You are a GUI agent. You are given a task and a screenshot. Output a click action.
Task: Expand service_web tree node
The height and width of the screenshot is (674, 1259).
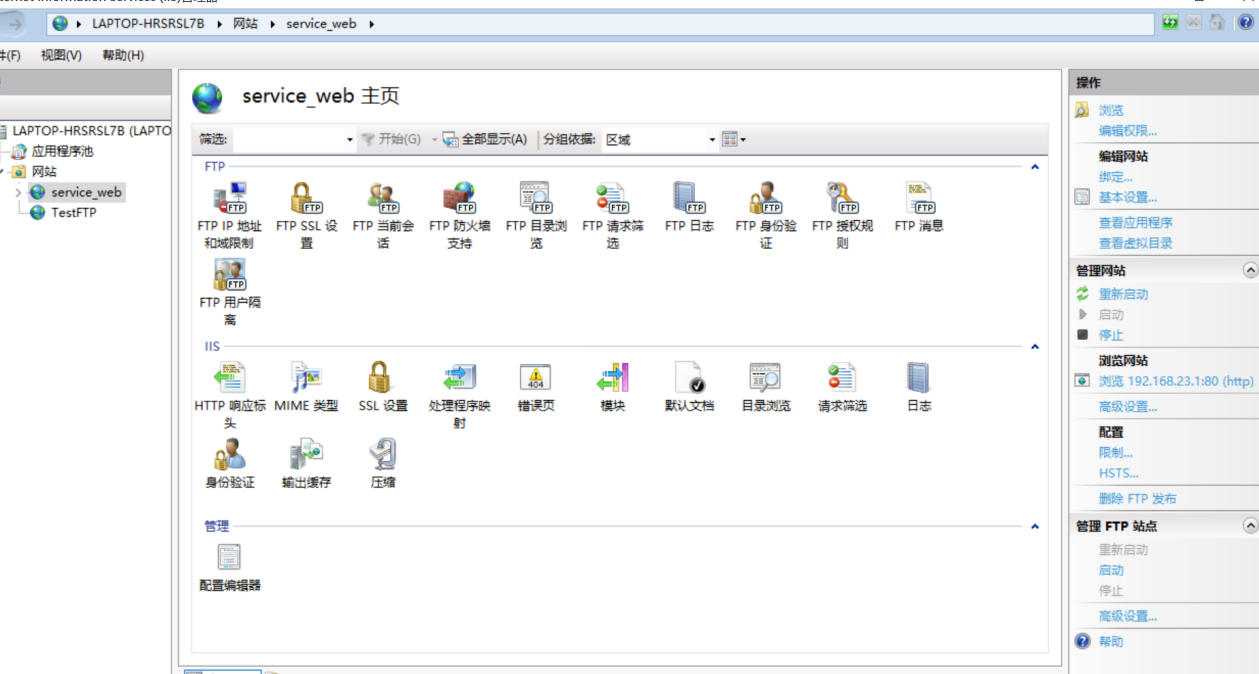[x=18, y=192]
